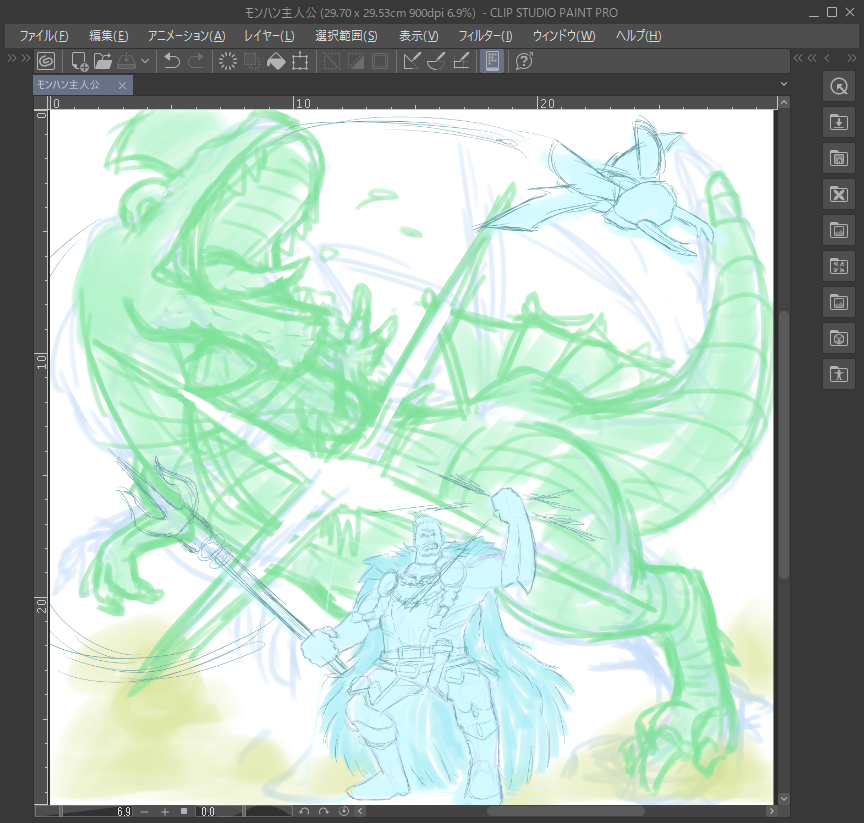Viewport: 864px width, 823px height.
Task: Undo the last action
Action: [172, 61]
